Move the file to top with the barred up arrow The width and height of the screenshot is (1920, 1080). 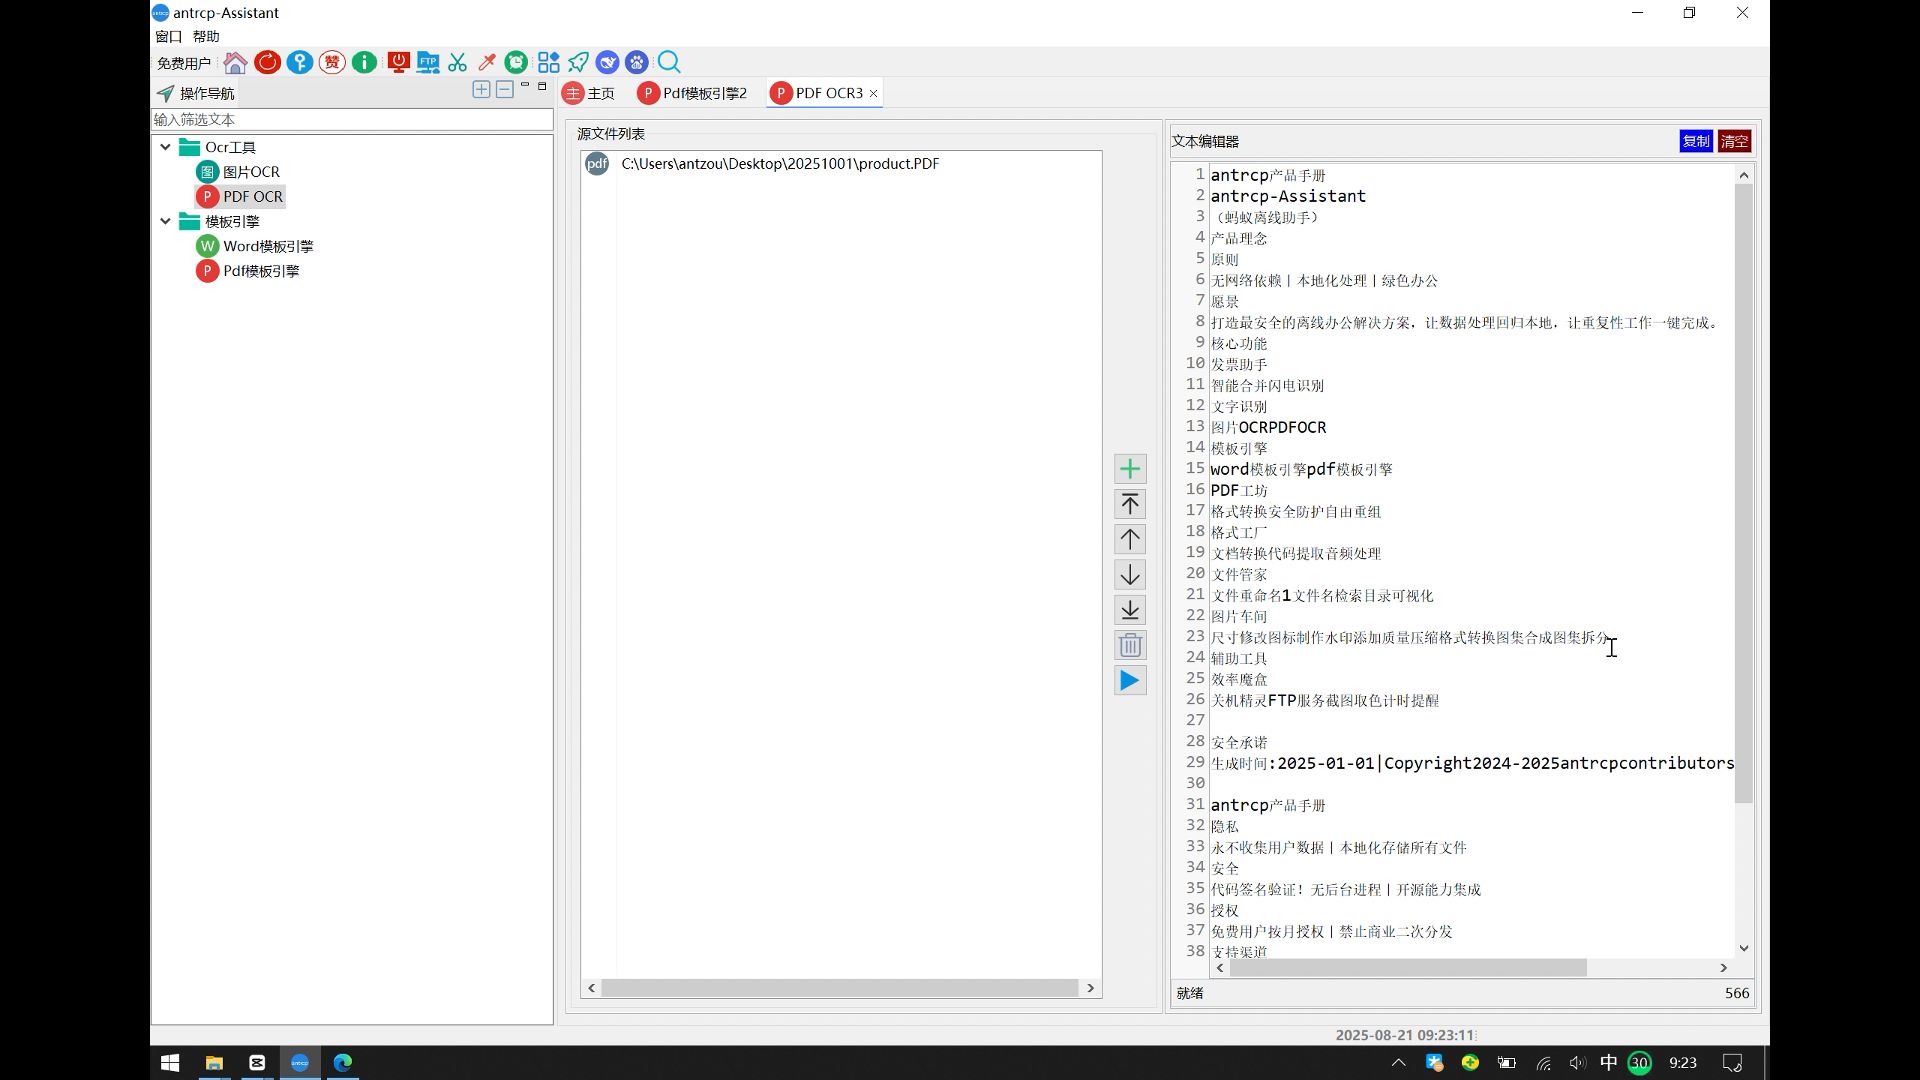[1130, 504]
